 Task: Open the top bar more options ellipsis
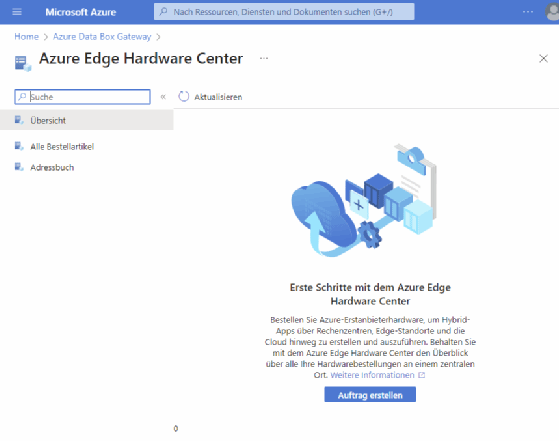coord(528,12)
